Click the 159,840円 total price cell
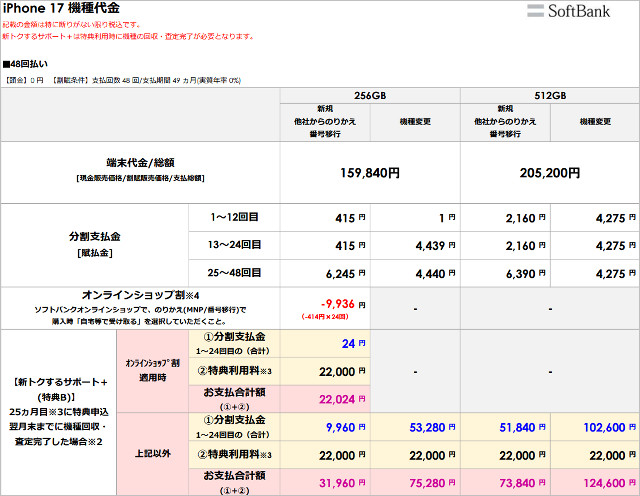This screenshot has height=496, width=640. tap(370, 172)
